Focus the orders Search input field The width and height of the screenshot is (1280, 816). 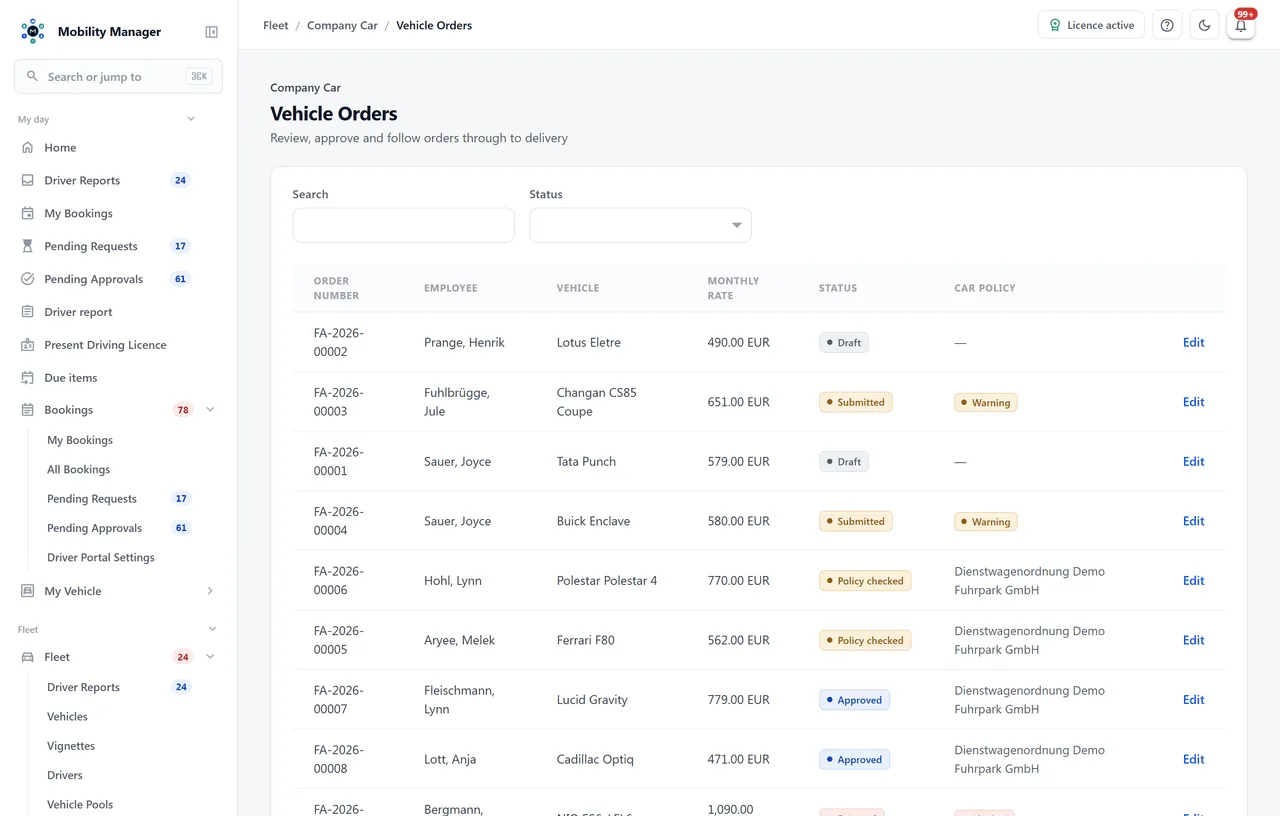coord(403,225)
